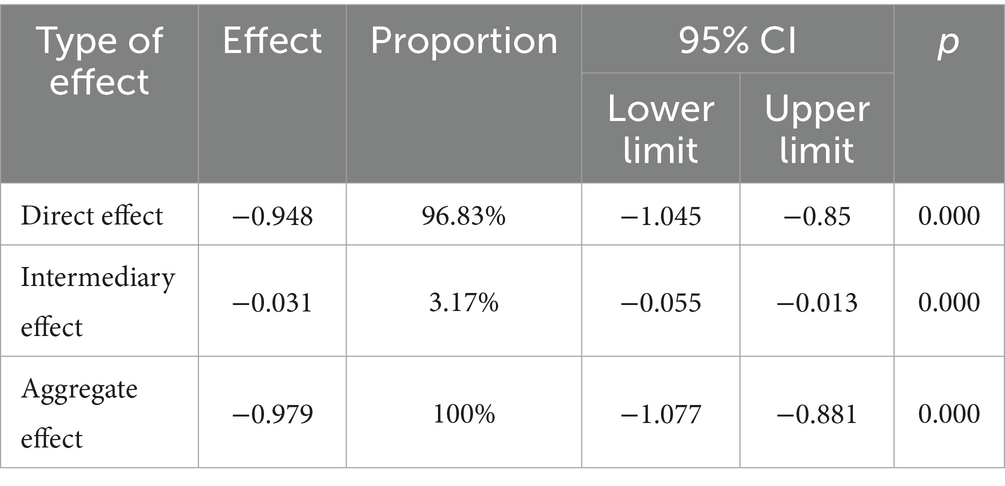Select the −0.948 effect value
This screenshot has height=486, width=1005.
(272, 216)
